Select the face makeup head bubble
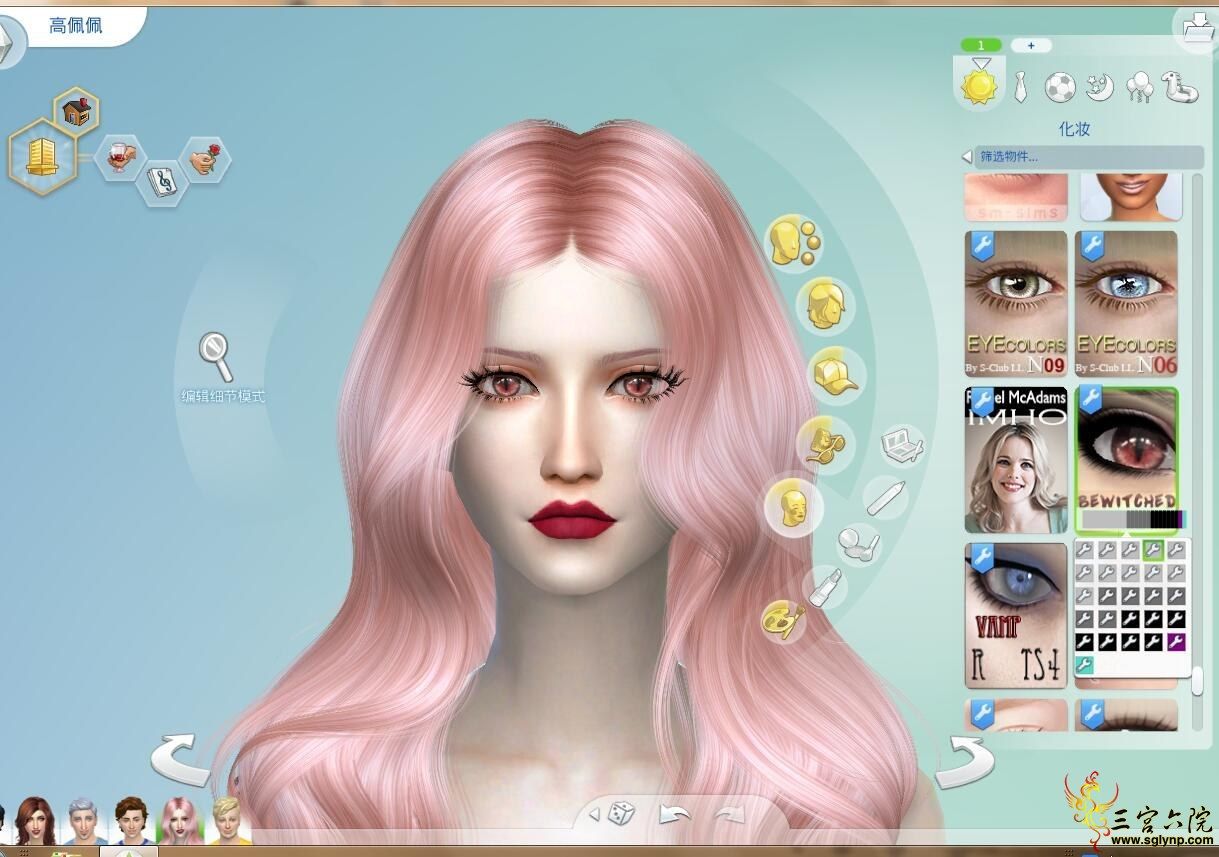 [793, 506]
